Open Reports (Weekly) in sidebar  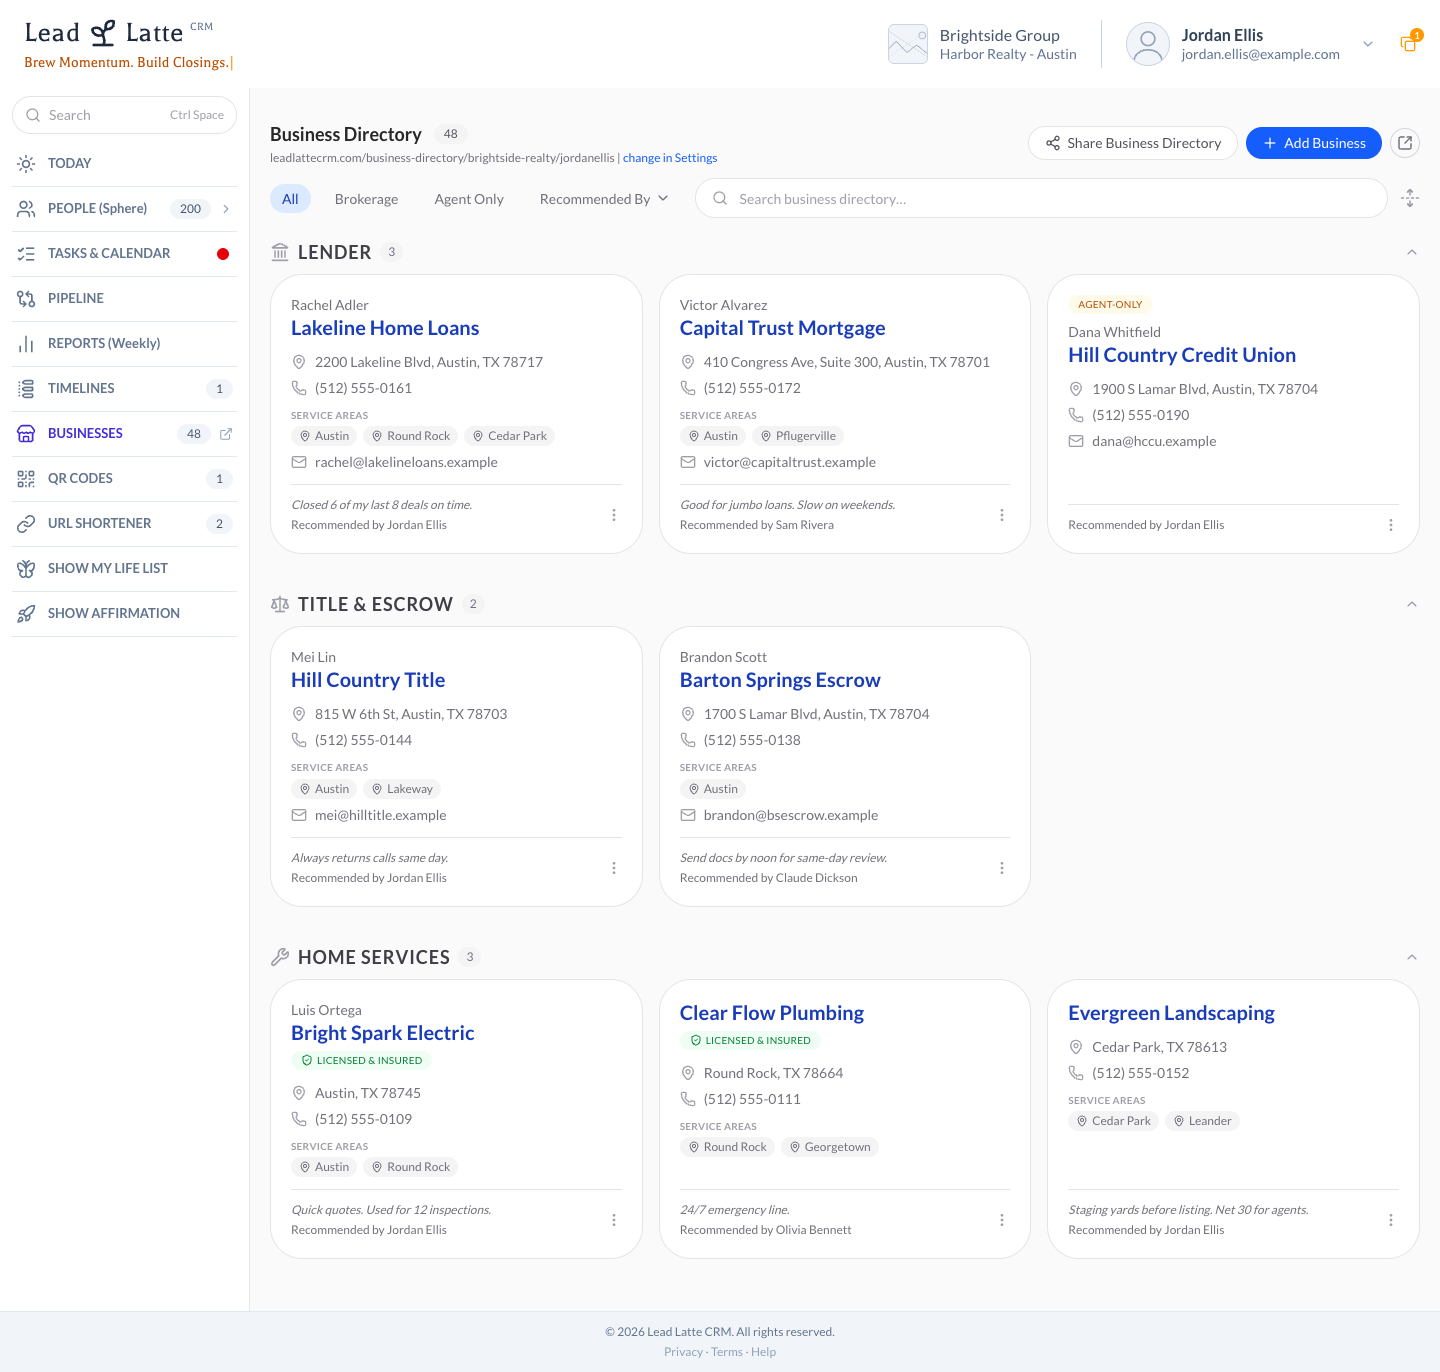point(124,343)
